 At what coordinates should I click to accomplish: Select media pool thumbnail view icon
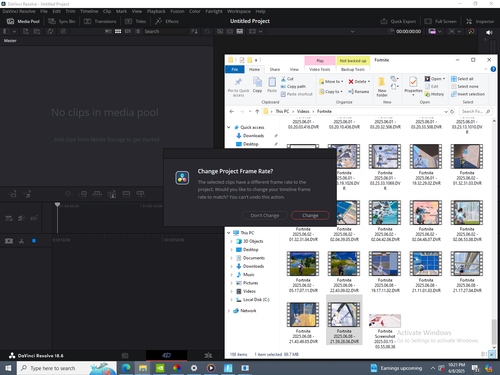click(x=118, y=31)
